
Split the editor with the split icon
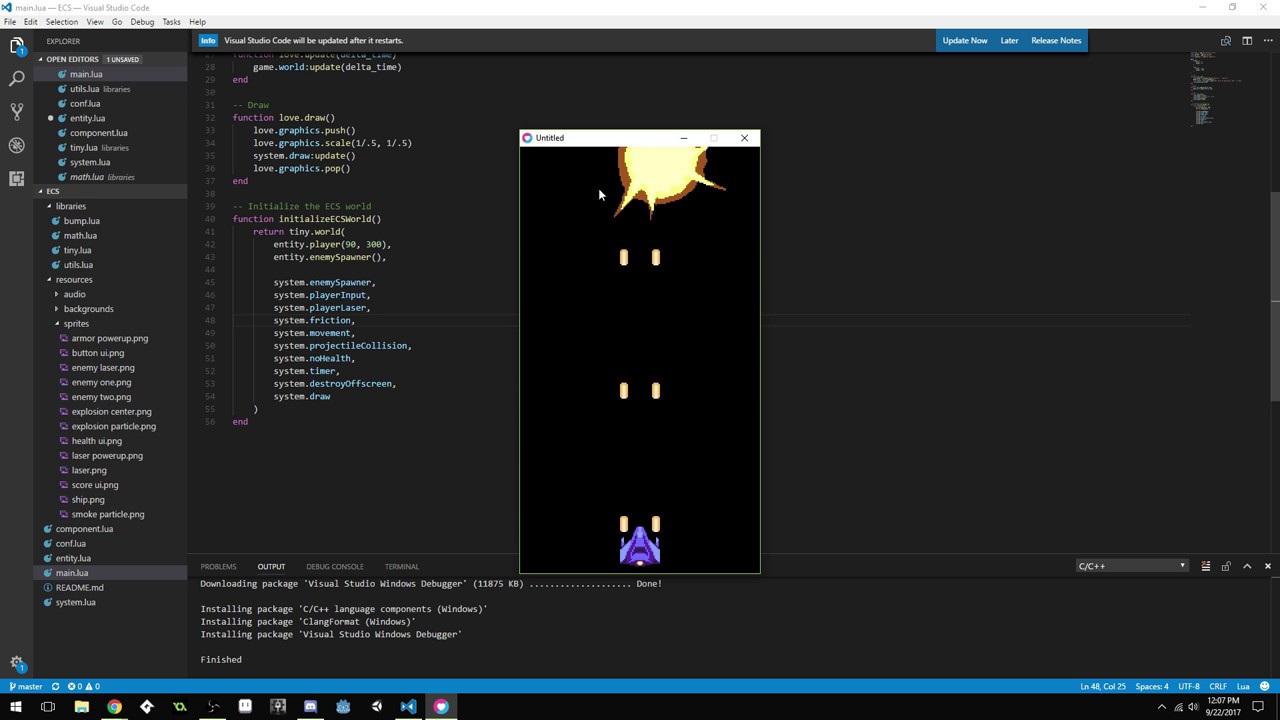click(1247, 41)
